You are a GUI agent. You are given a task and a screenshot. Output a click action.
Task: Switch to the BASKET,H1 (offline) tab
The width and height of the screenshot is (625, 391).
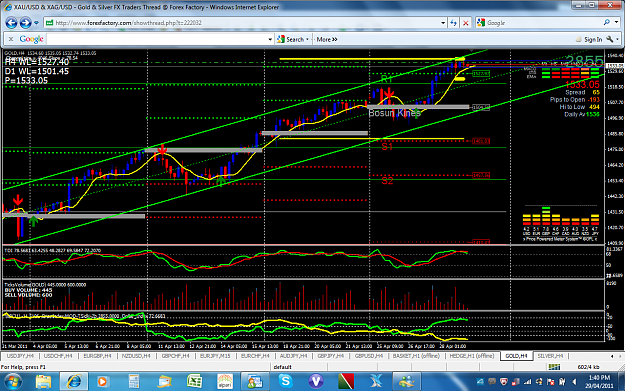coord(416,356)
